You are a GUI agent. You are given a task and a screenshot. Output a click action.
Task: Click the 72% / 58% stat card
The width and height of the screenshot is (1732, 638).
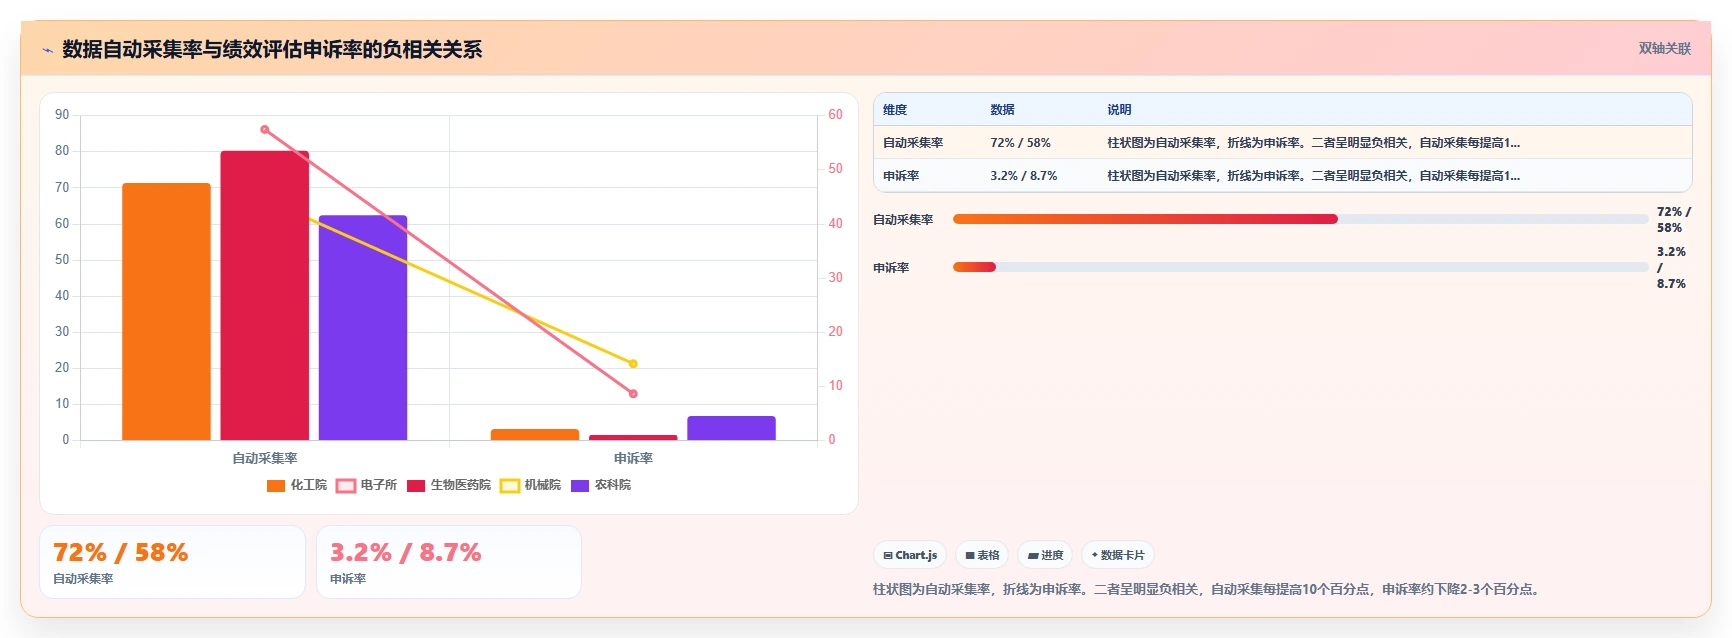point(172,562)
